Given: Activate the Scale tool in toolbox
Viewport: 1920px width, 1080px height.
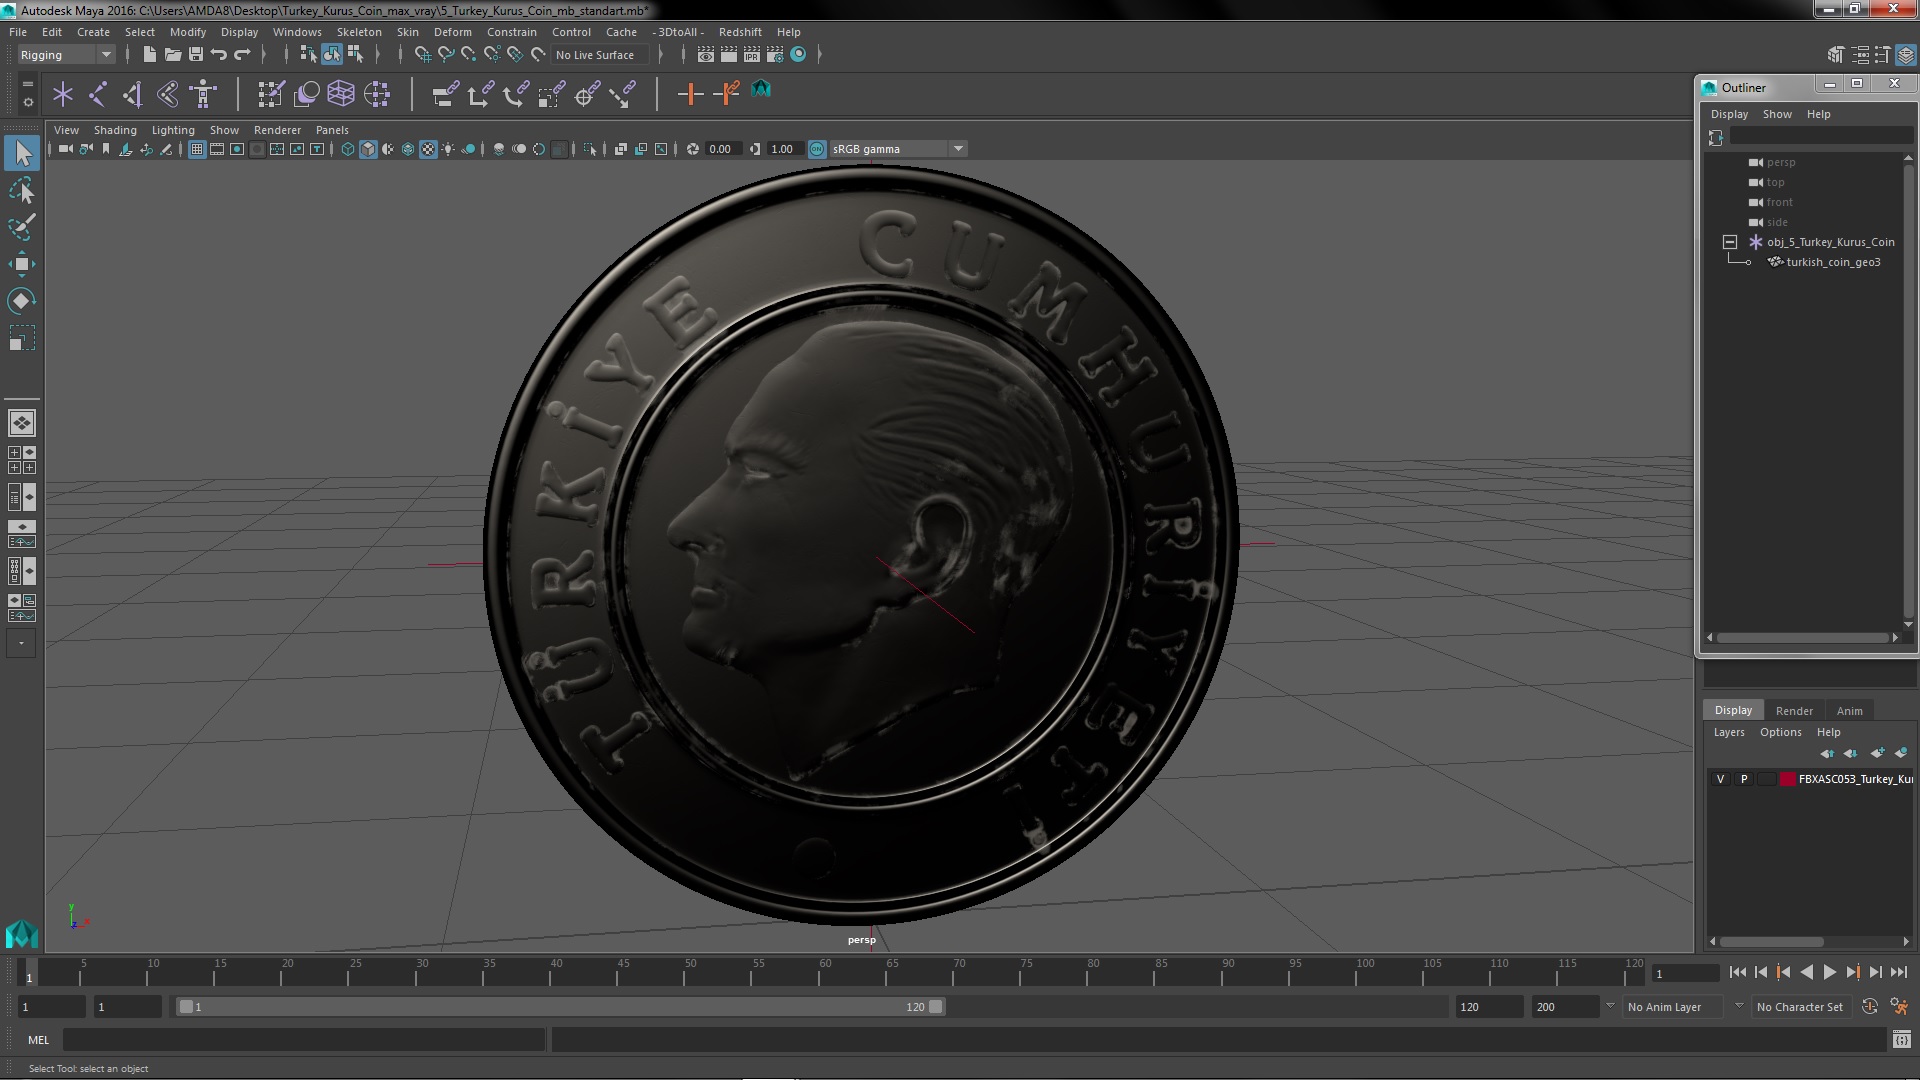Looking at the screenshot, I should pos(22,338).
